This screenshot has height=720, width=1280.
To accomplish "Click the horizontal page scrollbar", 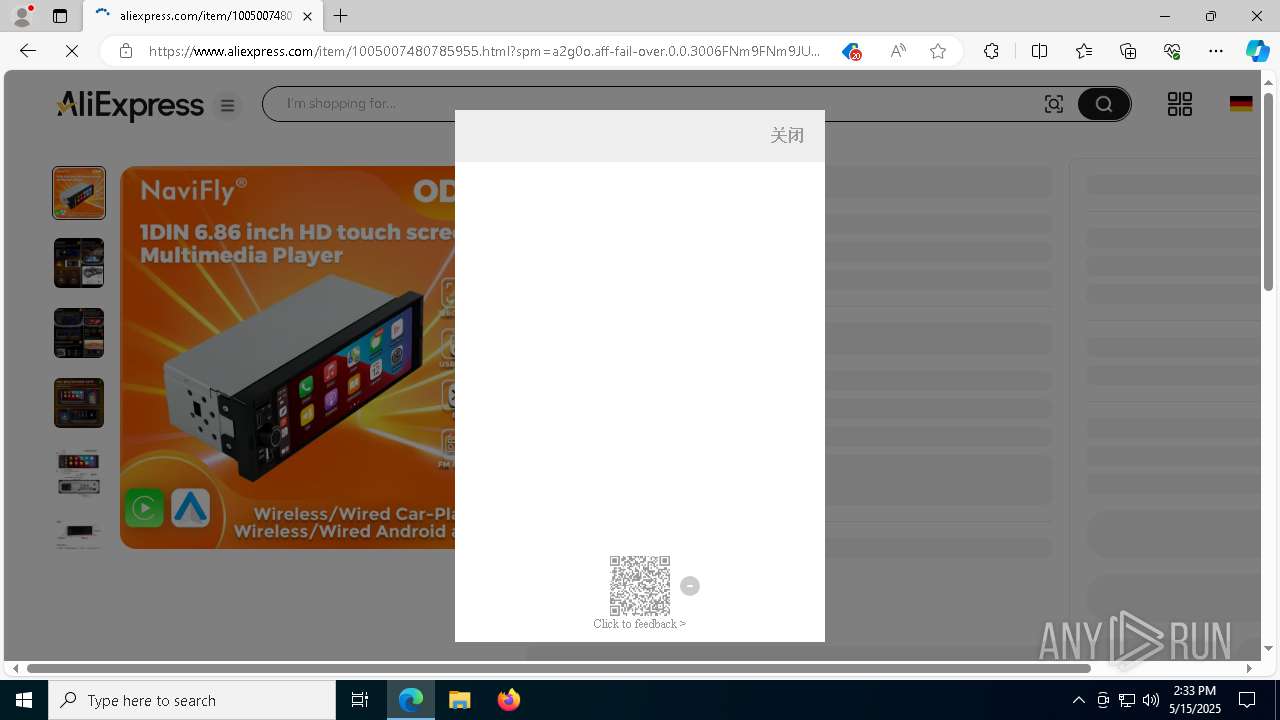I will click(x=559, y=668).
